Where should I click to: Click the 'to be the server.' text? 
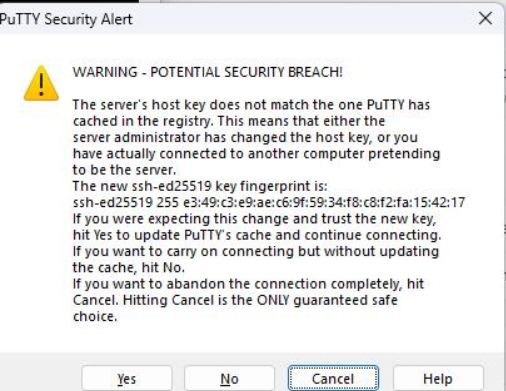tap(124, 170)
